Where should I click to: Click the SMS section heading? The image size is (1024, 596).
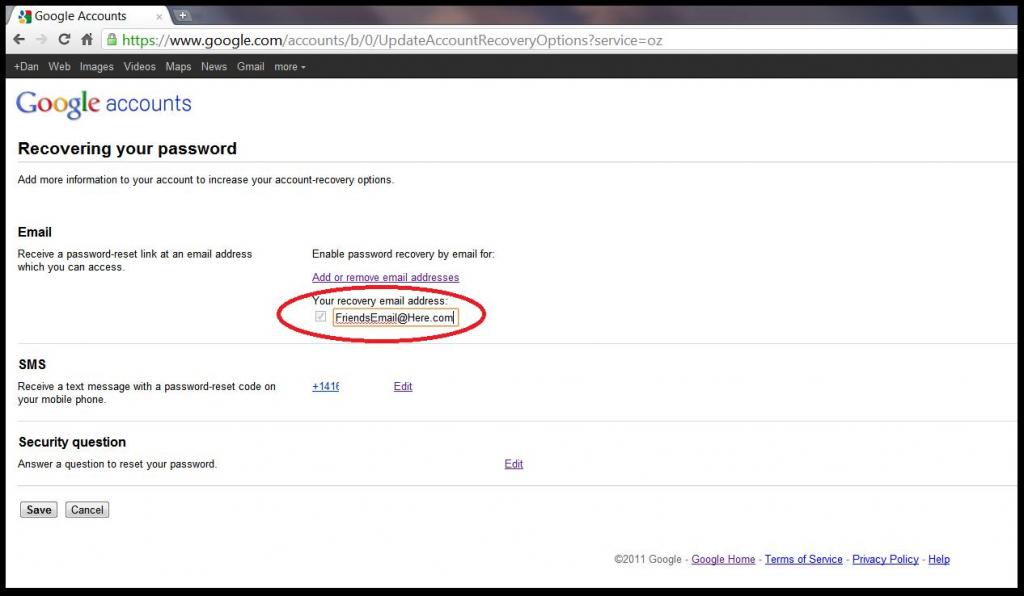coord(32,364)
